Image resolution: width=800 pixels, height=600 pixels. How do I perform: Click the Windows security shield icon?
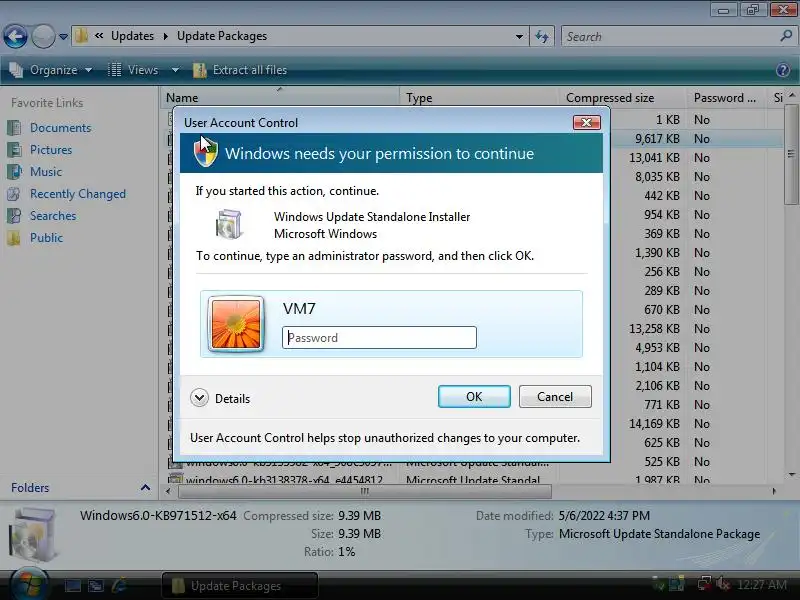[206, 153]
